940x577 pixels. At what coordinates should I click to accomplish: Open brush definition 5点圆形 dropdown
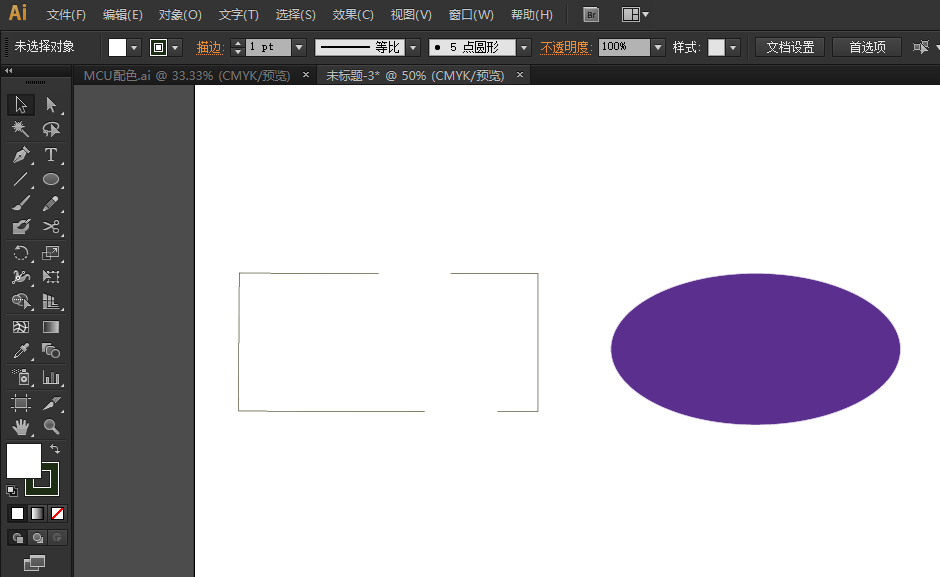click(x=525, y=47)
